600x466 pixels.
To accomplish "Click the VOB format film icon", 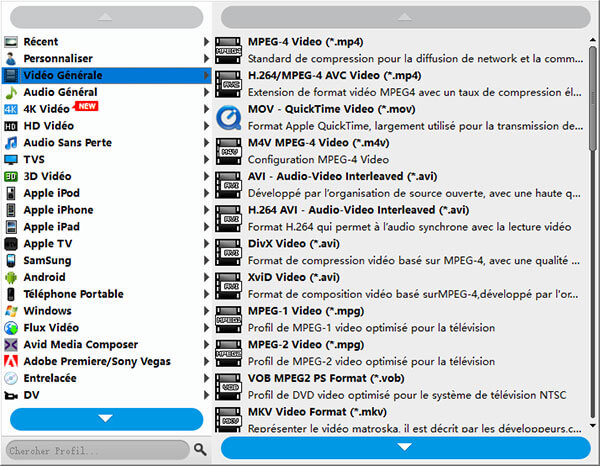I will click(x=228, y=387).
